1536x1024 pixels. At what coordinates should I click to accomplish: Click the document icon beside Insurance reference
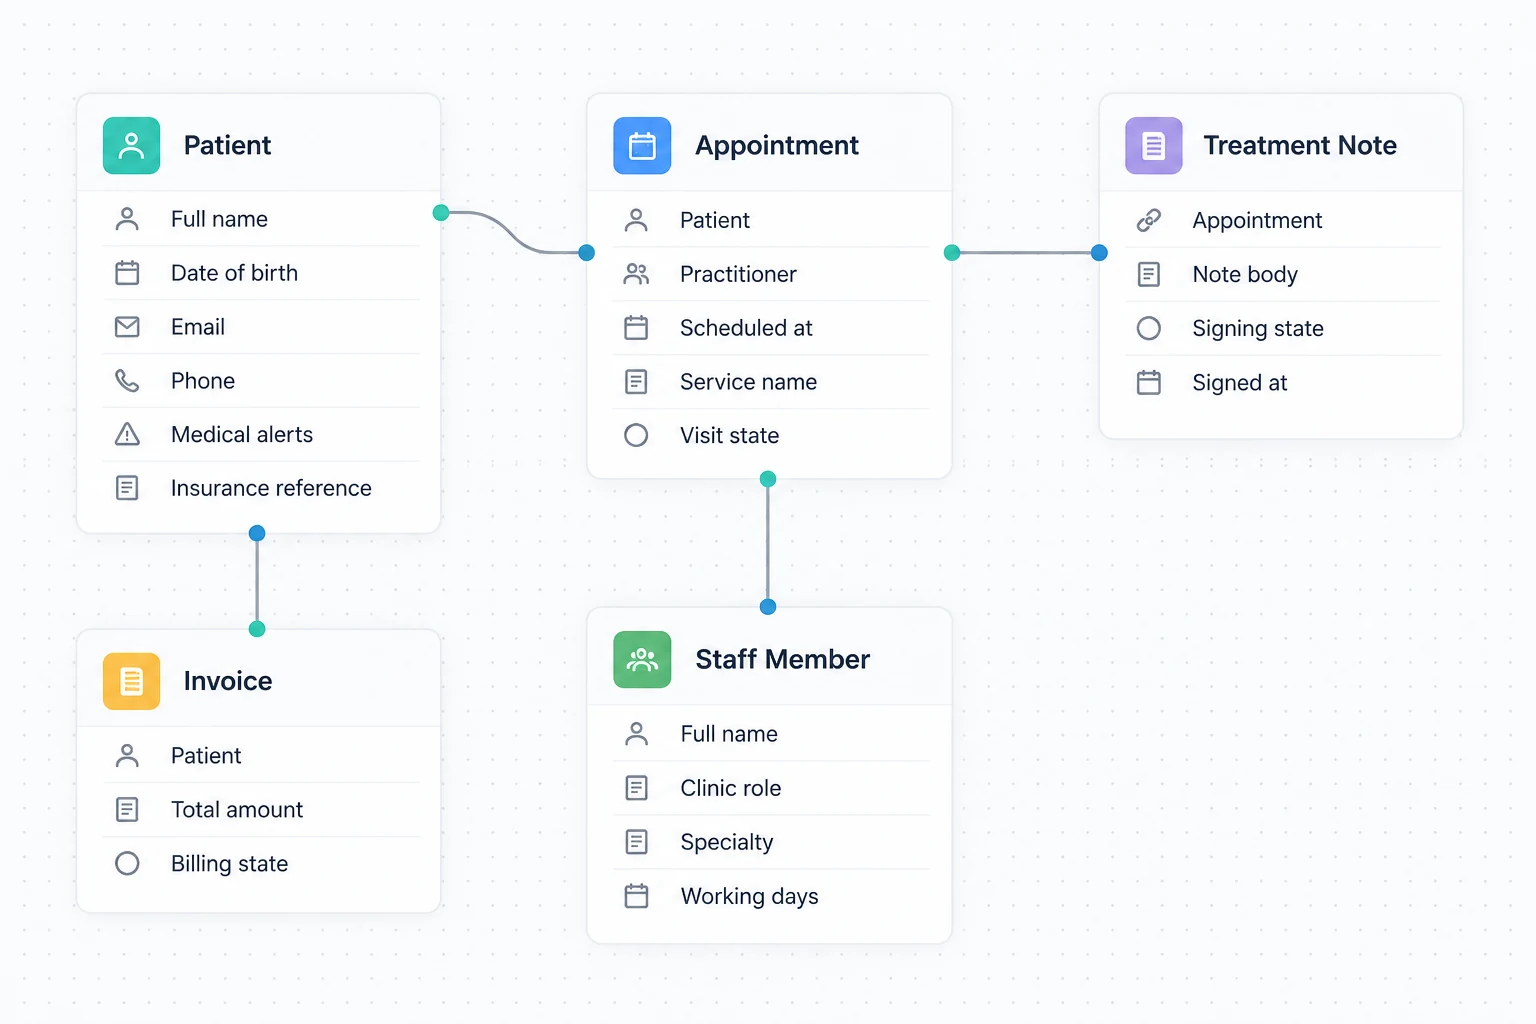click(x=127, y=488)
